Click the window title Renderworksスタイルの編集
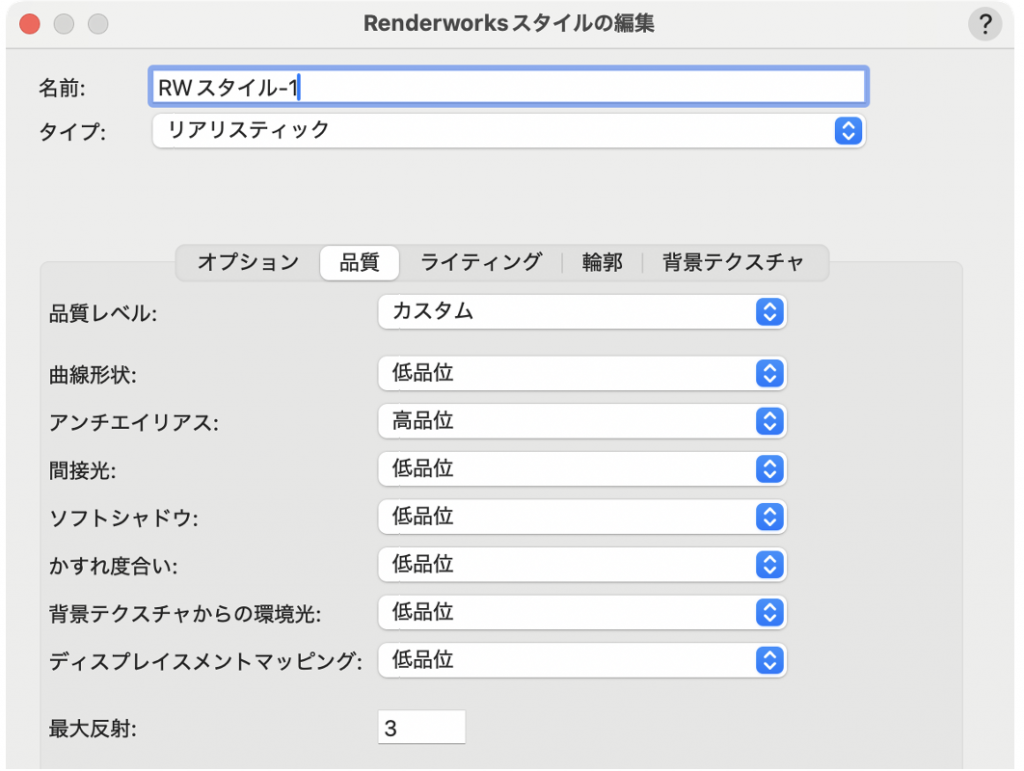This screenshot has width=1024, height=771. (x=509, y=24)
